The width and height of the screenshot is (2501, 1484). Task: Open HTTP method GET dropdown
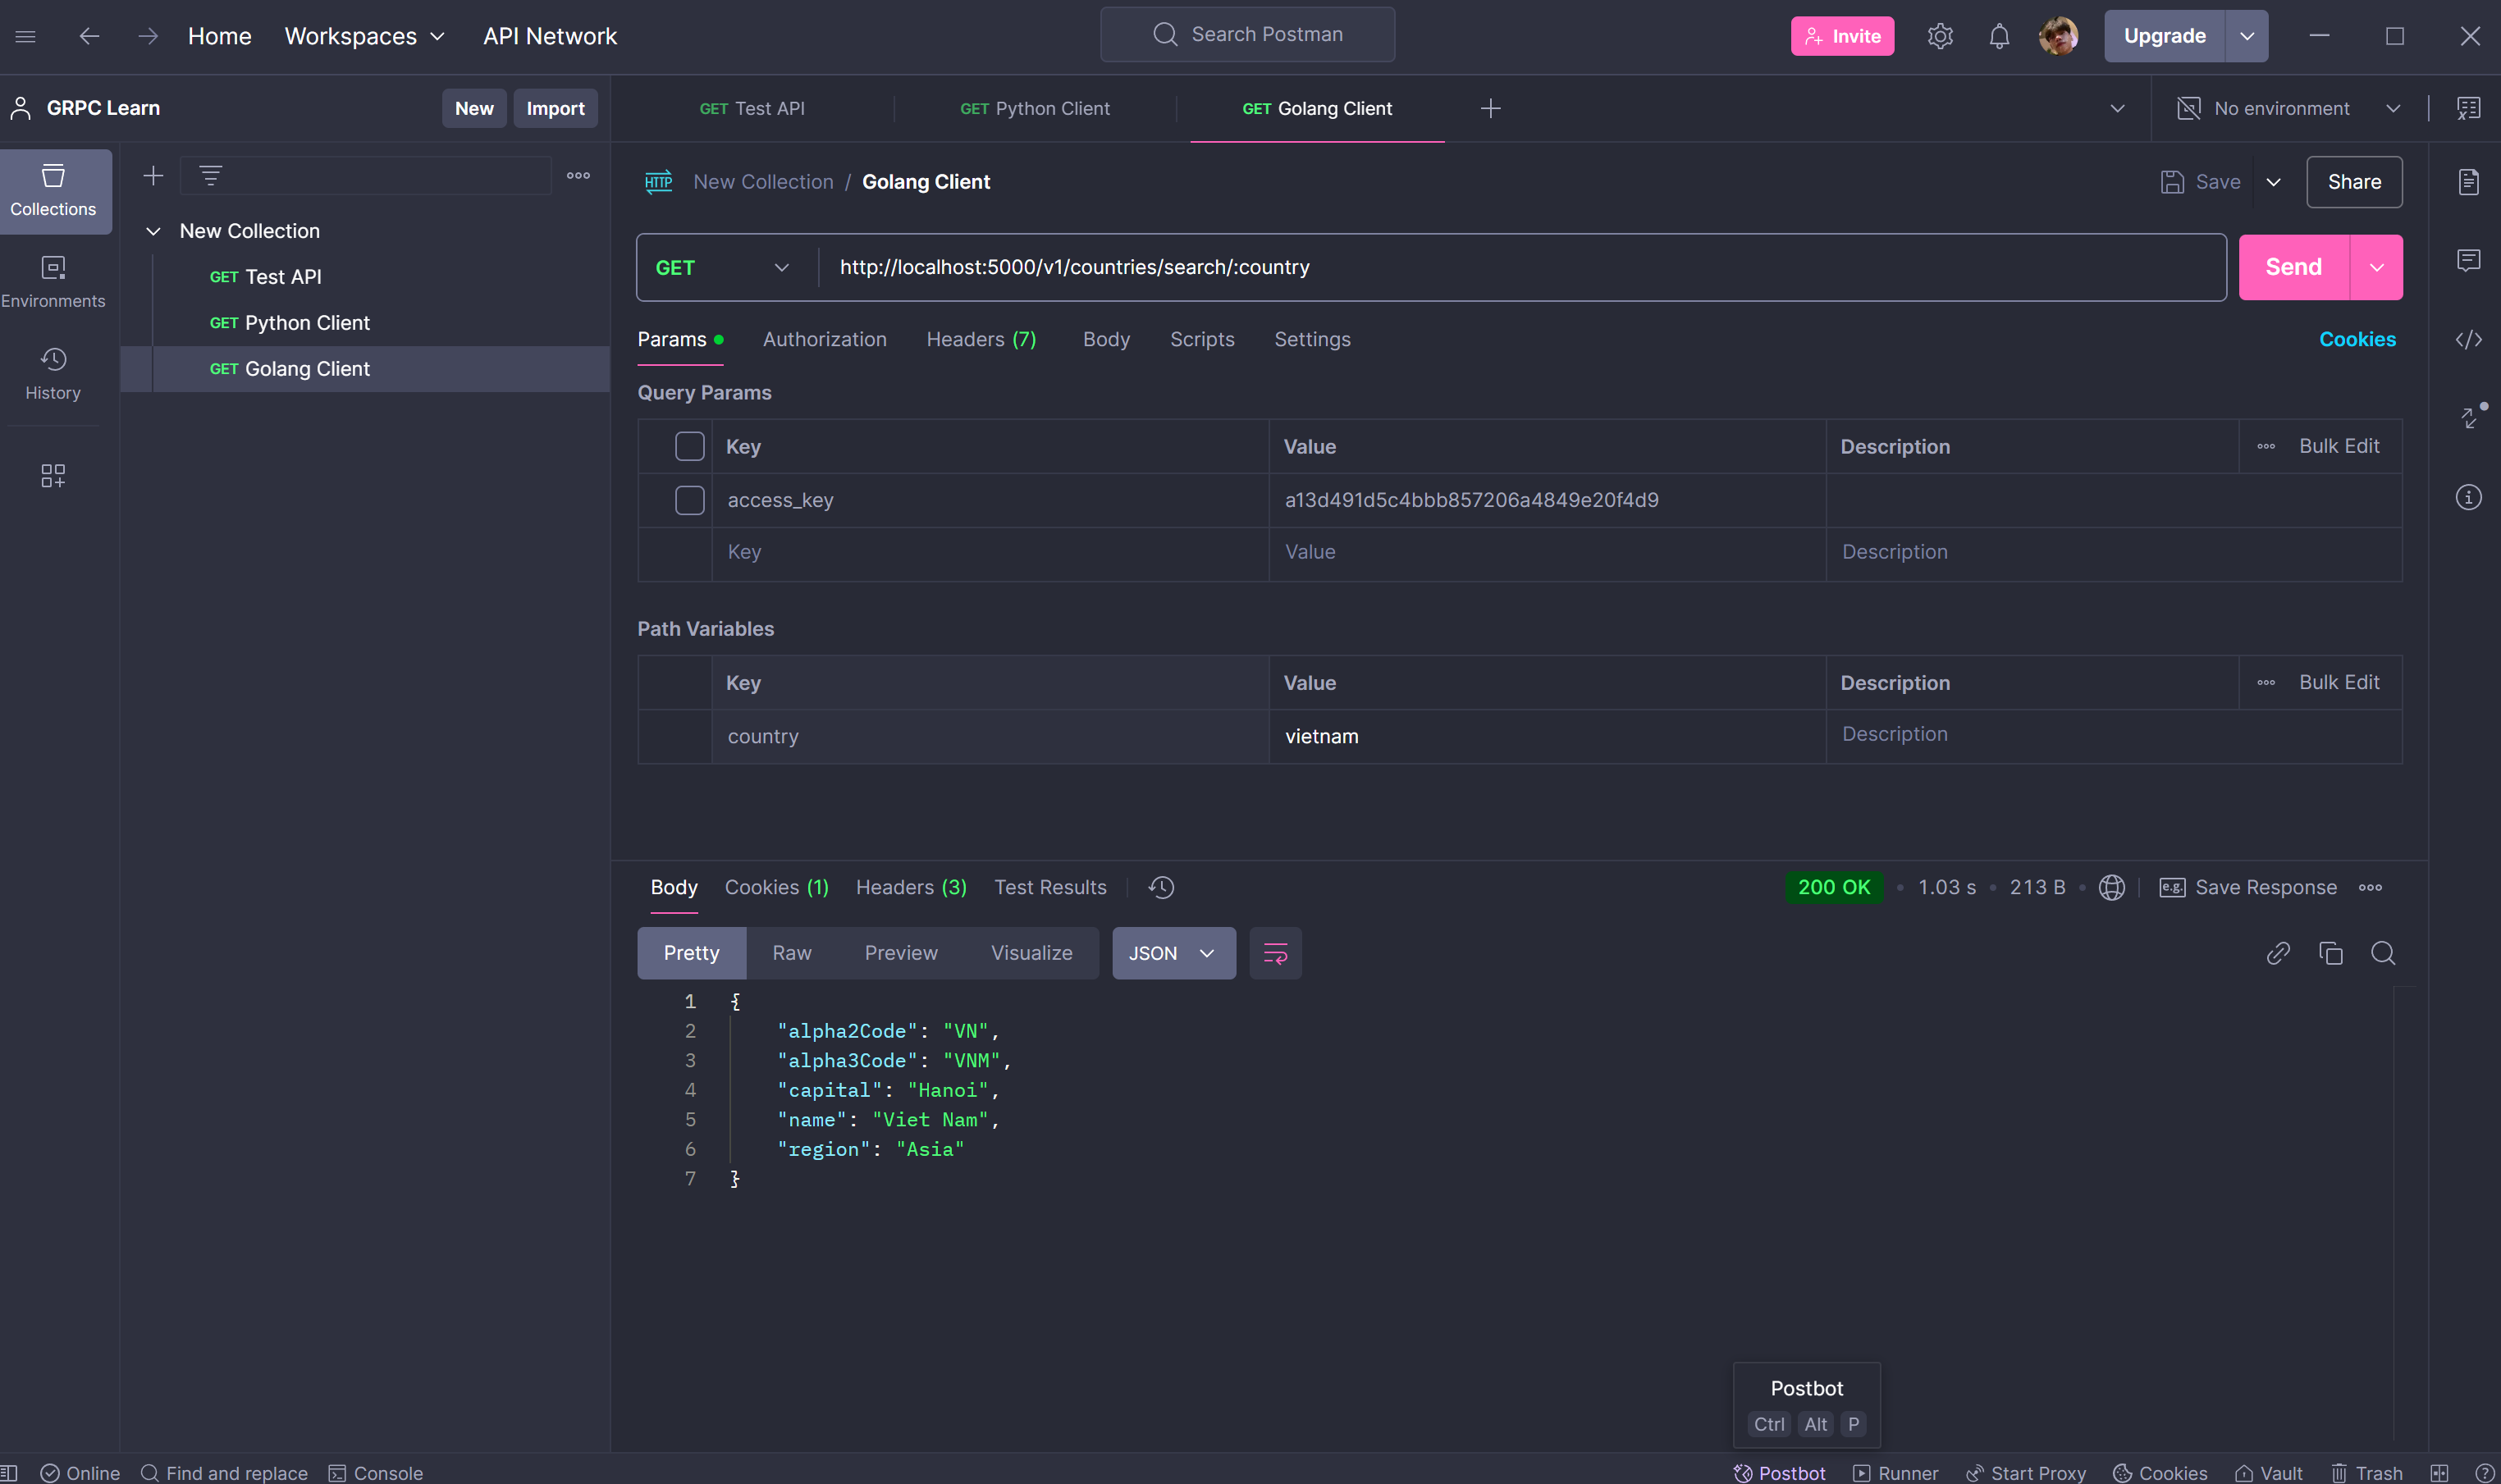point(722,268)
